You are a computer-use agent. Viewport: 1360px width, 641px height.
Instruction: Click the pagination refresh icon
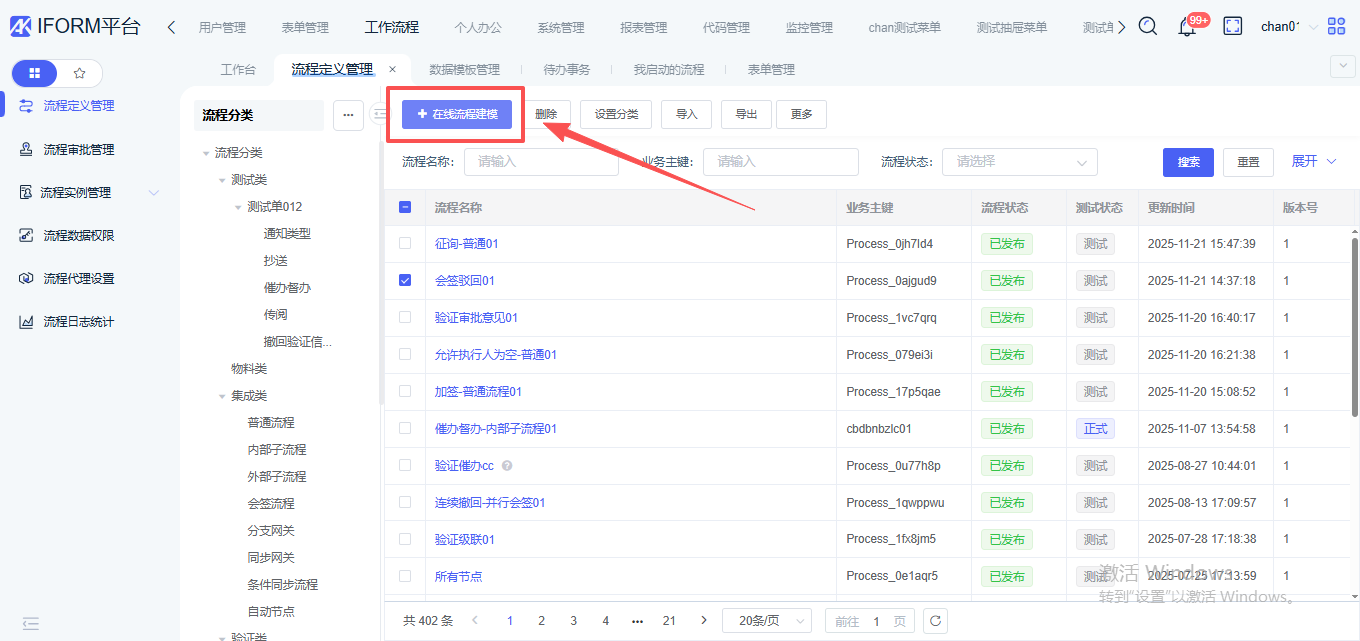point(935,621)
